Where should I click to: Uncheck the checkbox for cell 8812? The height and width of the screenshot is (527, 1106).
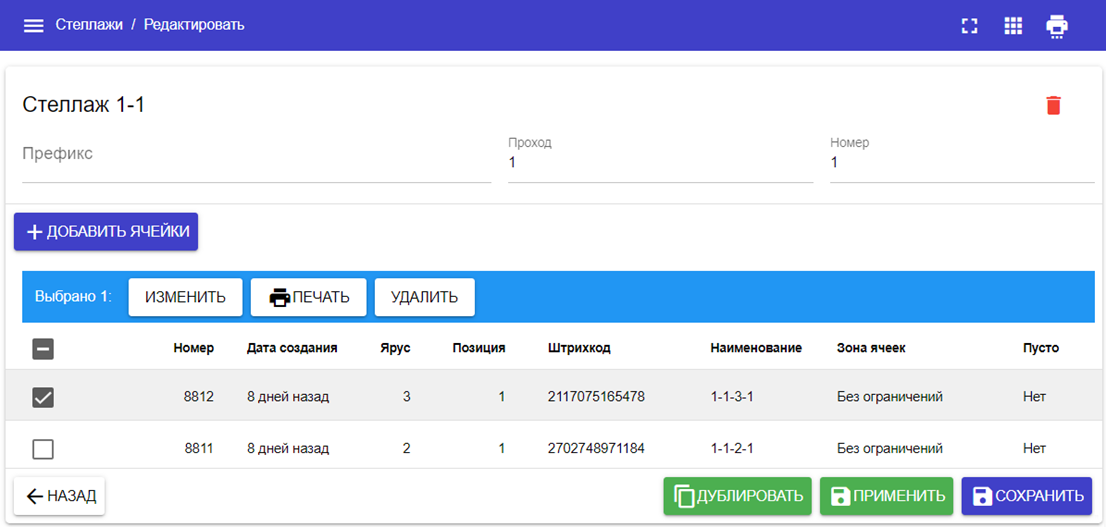click(43, 397)
